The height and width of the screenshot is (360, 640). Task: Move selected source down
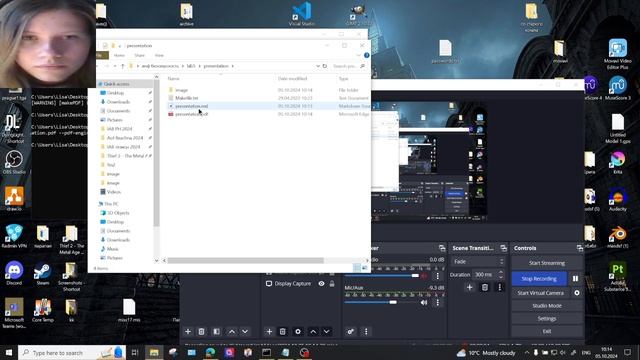coord(327,331)
